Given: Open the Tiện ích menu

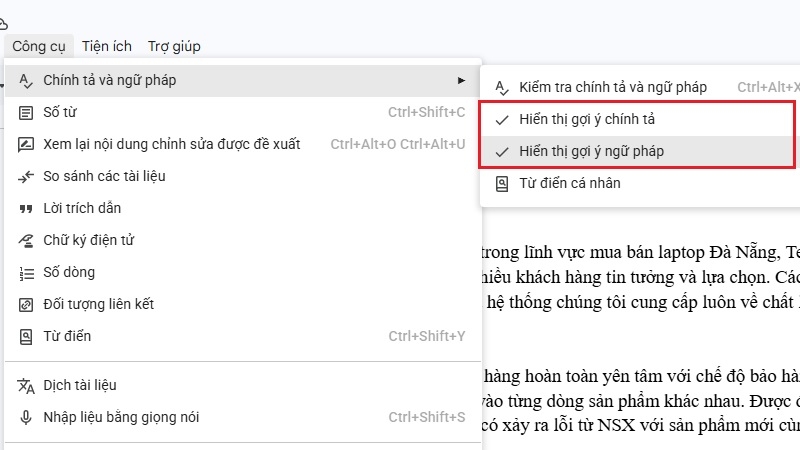Looking at the screenshot, I should click(x=107, y=46).
